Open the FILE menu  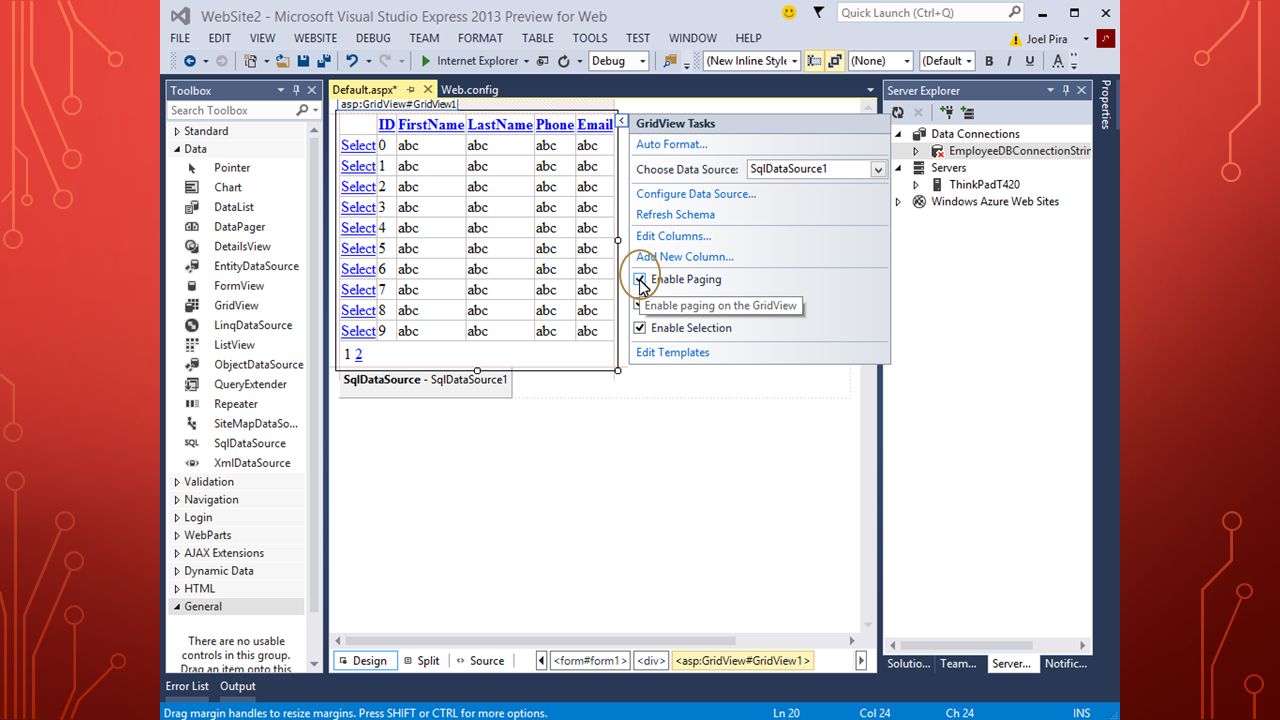point(180,38)
